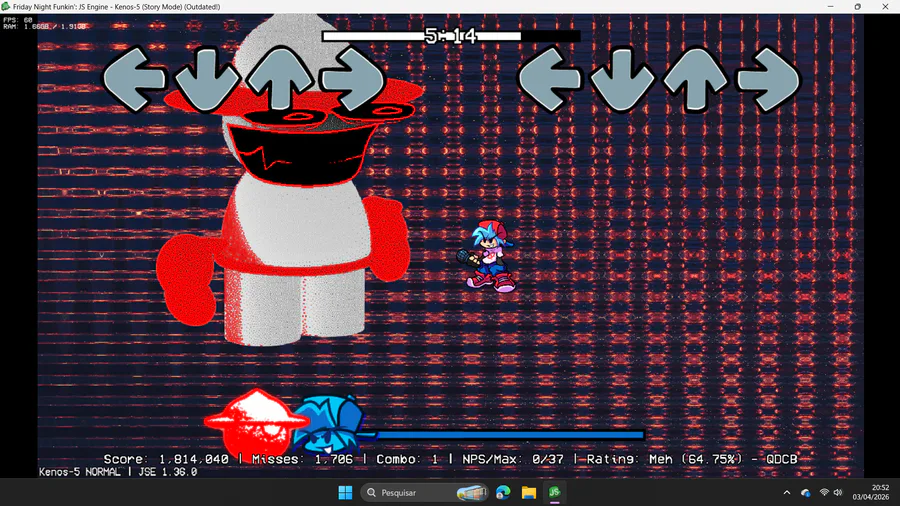Click the Misses: 1,706 counter
The image size is (900, 506).
coord(302,459)
